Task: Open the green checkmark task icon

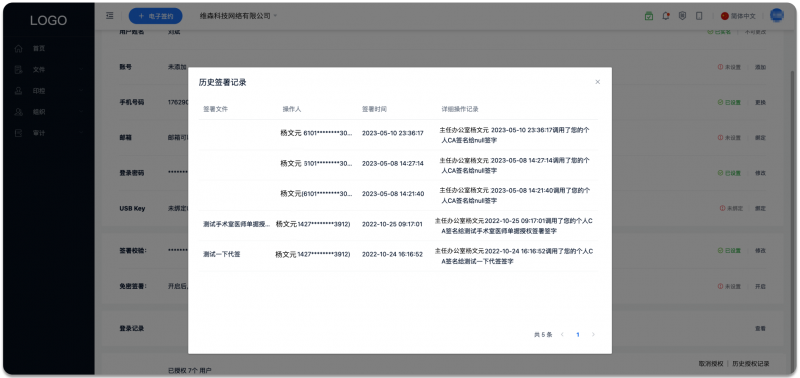Action: [648, 16]
